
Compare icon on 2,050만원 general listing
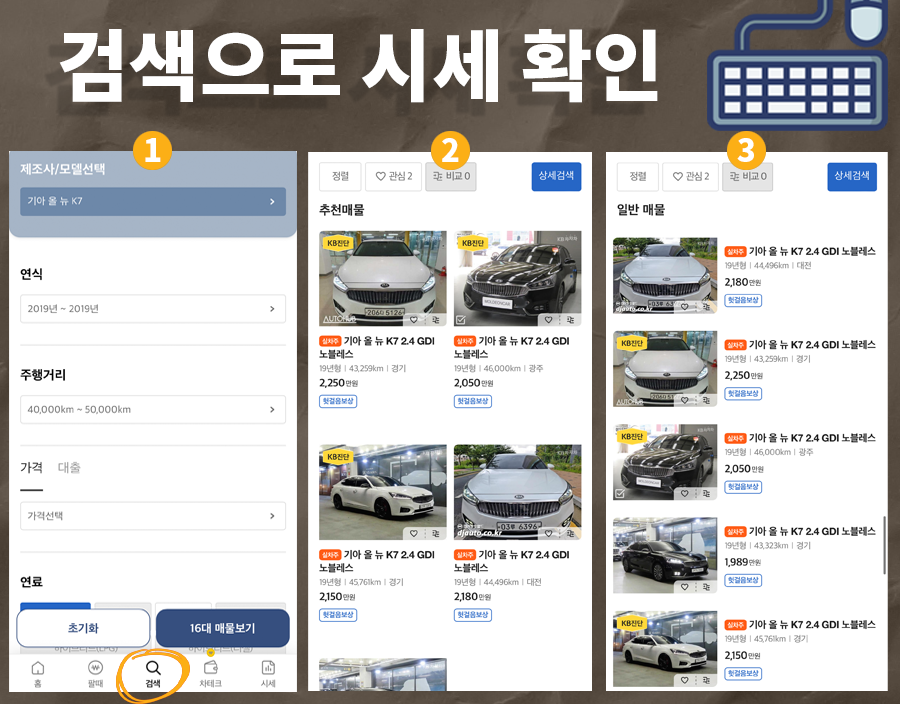(x=707, y=493)
